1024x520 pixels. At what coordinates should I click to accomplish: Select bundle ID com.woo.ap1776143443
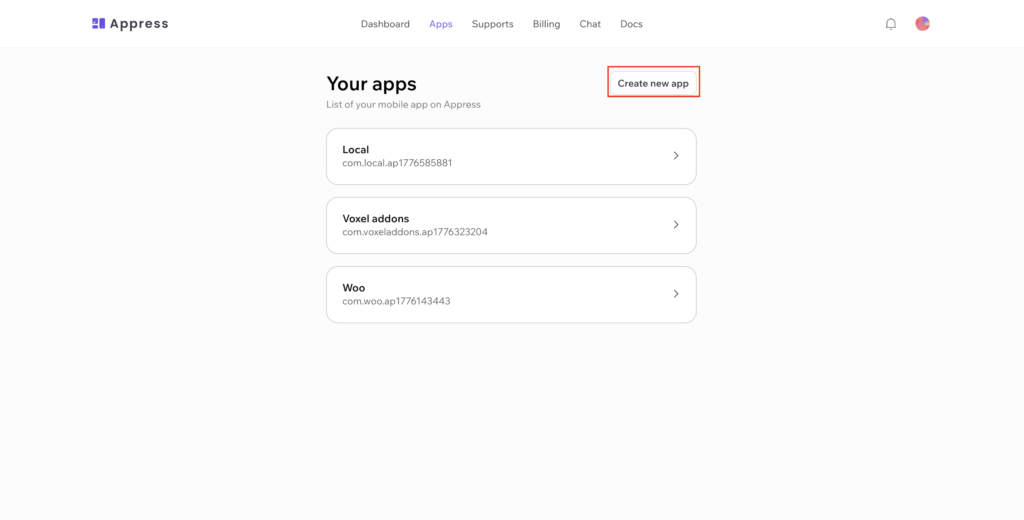tap(396, 301)
